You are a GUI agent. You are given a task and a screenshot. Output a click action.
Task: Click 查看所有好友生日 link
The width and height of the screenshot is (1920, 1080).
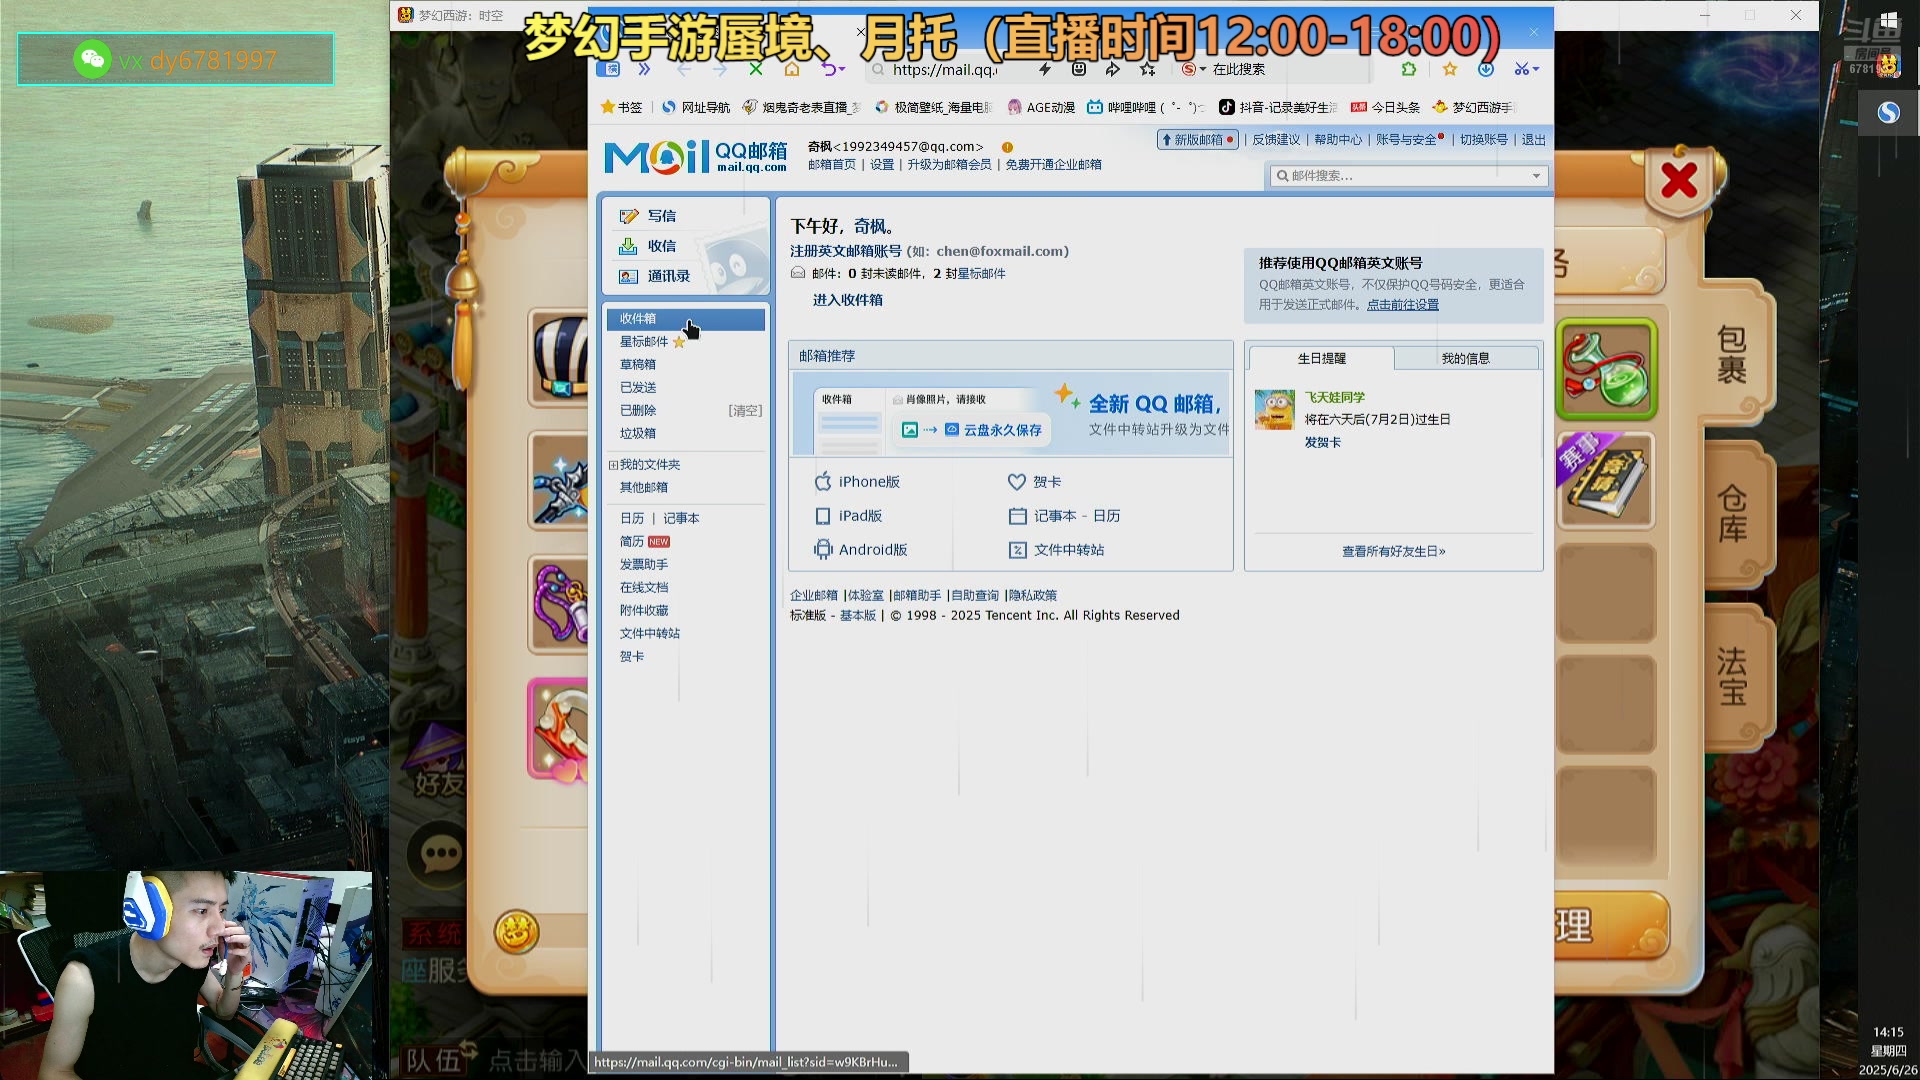pyautogui.click(x=1394, y=552)
